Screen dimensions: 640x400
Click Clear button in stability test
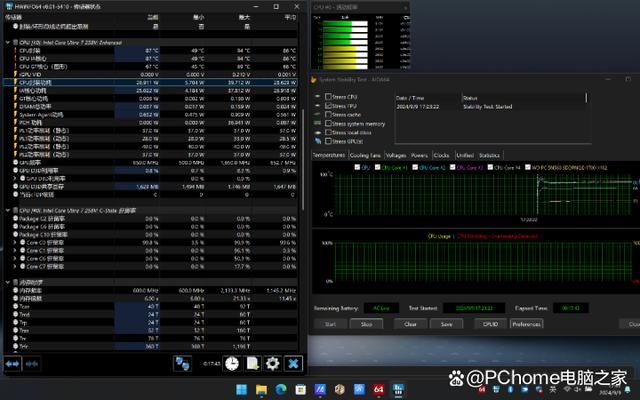[x=410, y=324]
